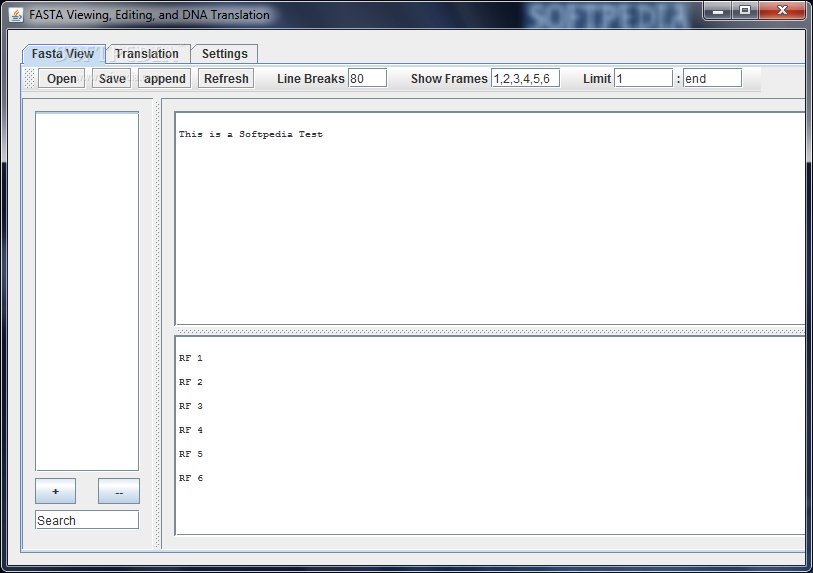Focus the Show Frames field

click(526, 78)
